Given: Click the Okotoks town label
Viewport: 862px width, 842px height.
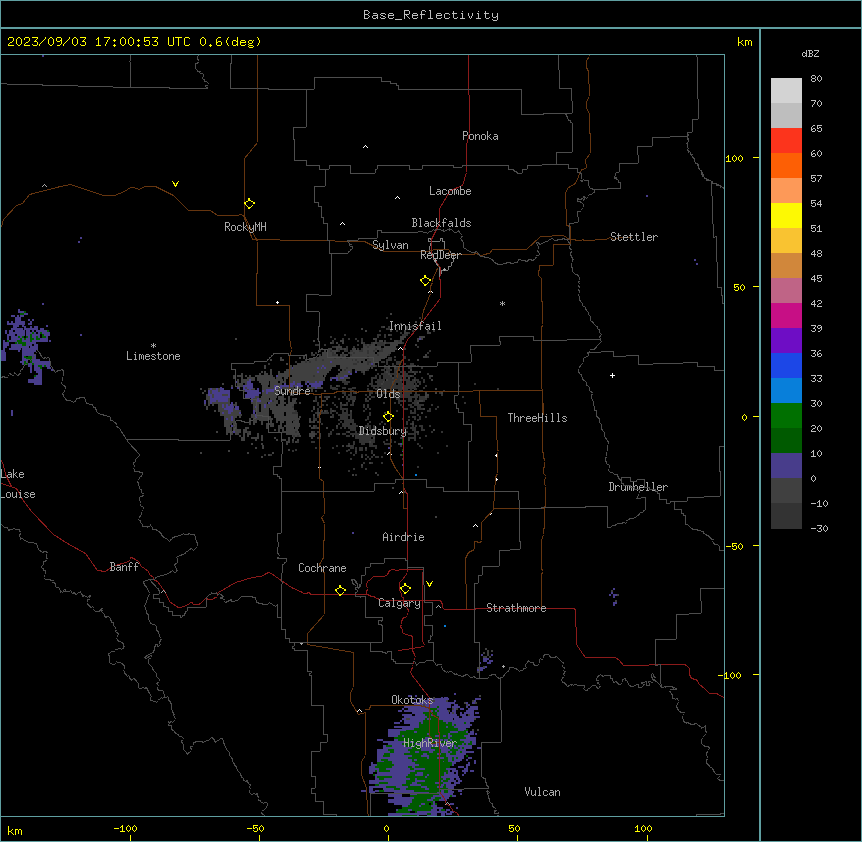Looking at the screenshot, I should [x=412, y=700].
